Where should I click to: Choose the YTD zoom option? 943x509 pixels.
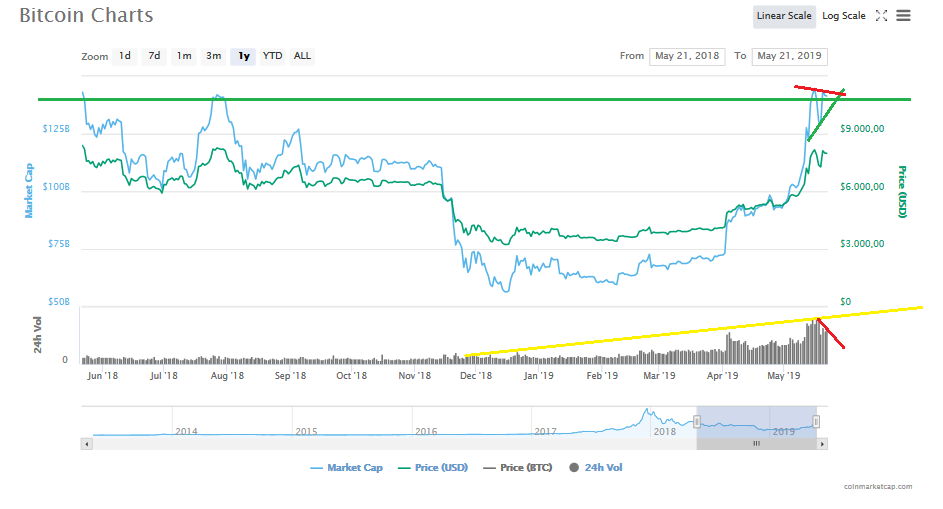pyautogui.click(x=272, y=56)
